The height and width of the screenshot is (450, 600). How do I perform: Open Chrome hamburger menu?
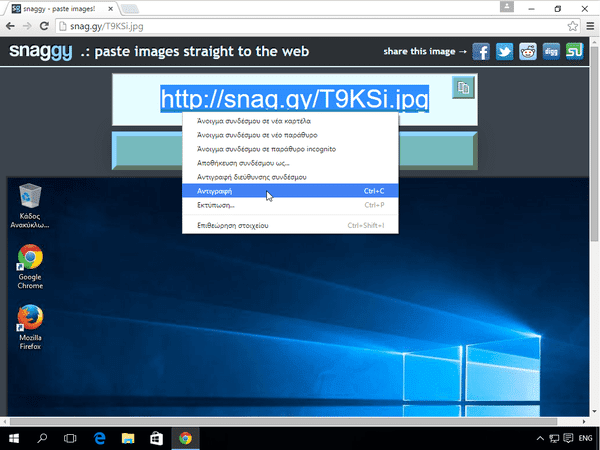590,26
